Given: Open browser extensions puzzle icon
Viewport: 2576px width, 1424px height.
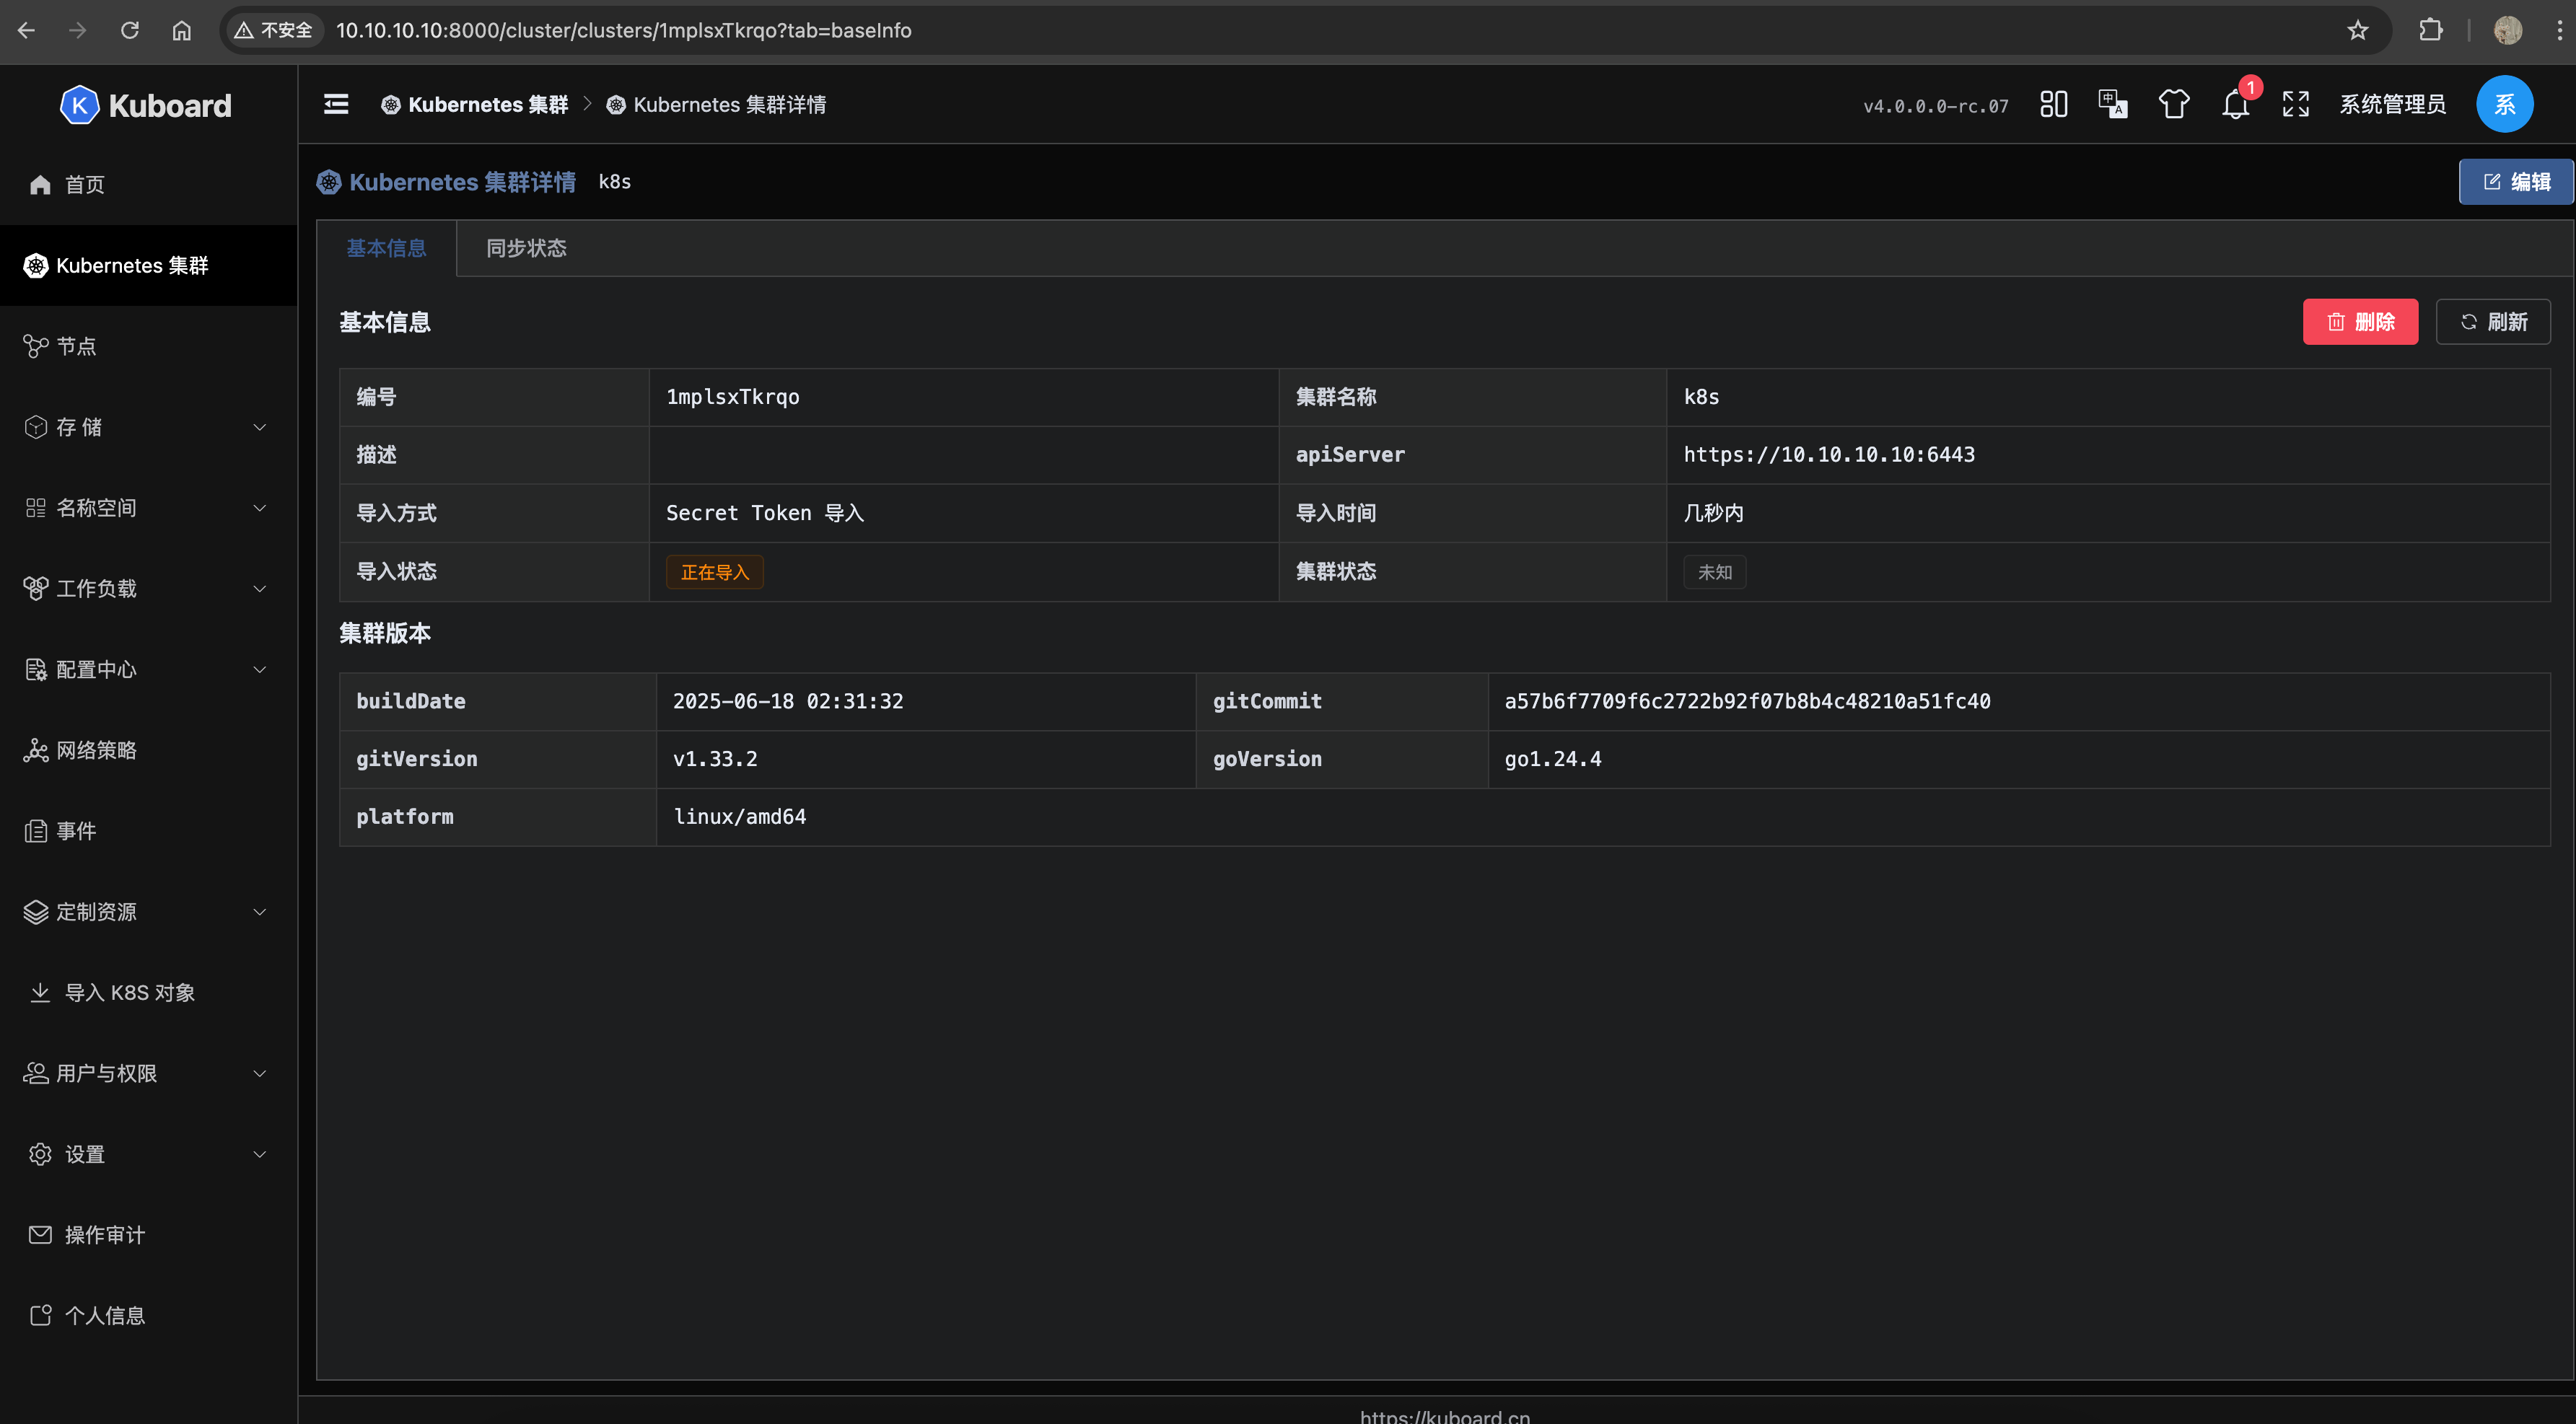Looking at the screenshot, I should 2430,30.
